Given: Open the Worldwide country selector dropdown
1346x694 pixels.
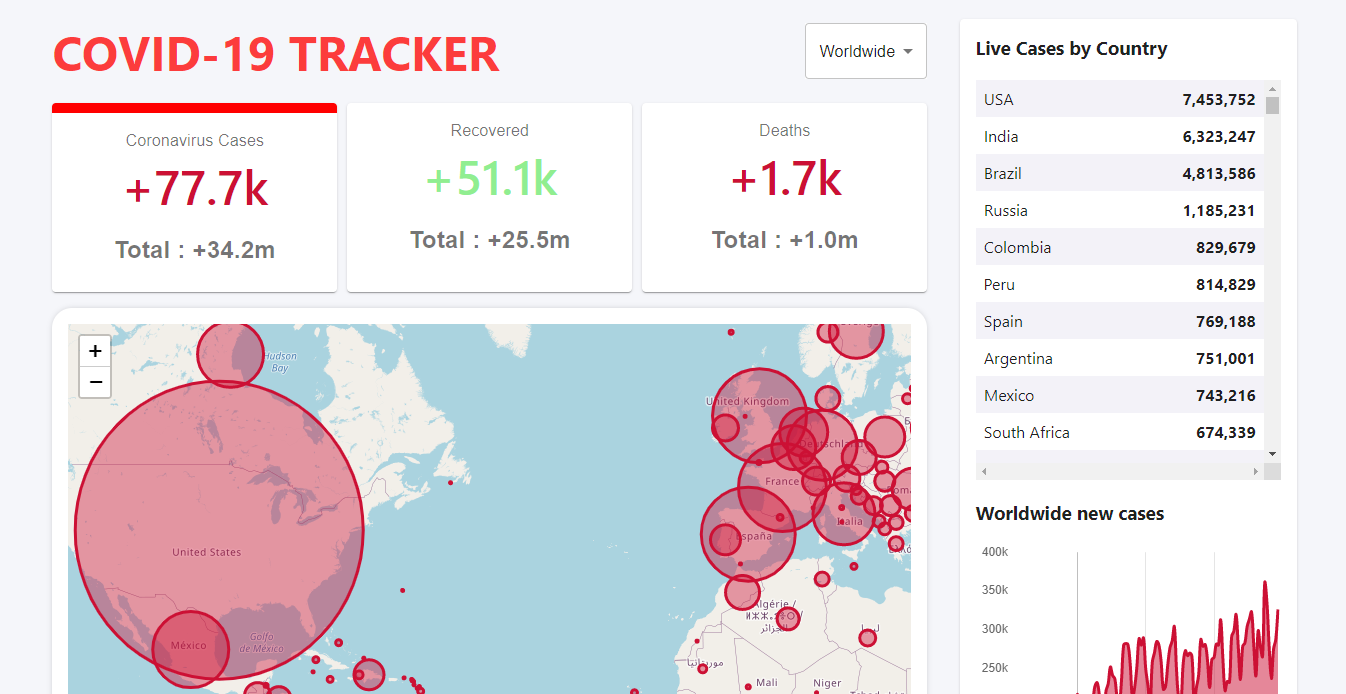Looking at the screenshot, I should [865, 50].
